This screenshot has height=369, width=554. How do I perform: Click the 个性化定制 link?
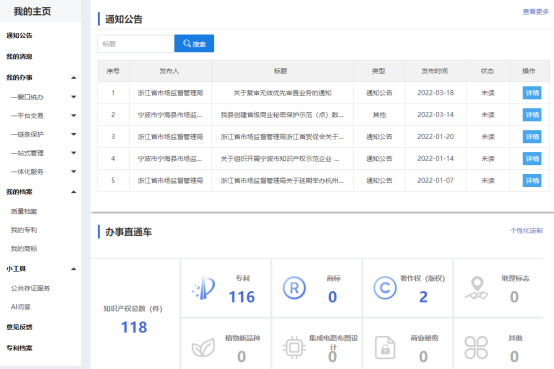526,231
